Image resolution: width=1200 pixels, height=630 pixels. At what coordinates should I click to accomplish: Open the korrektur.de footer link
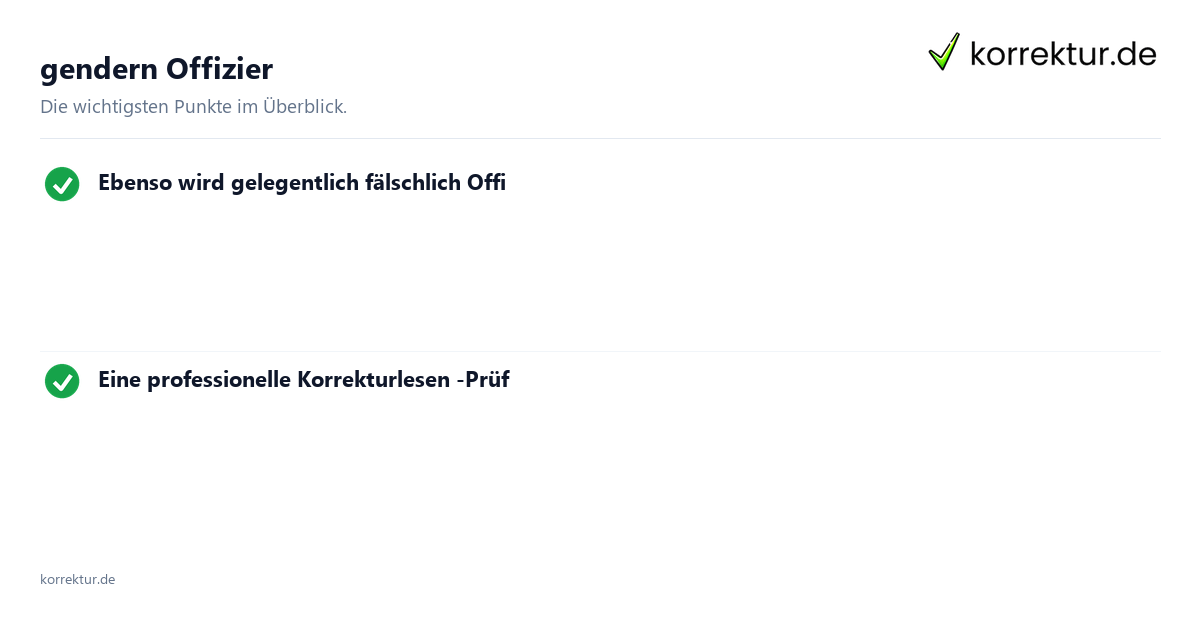click(77, 579)
